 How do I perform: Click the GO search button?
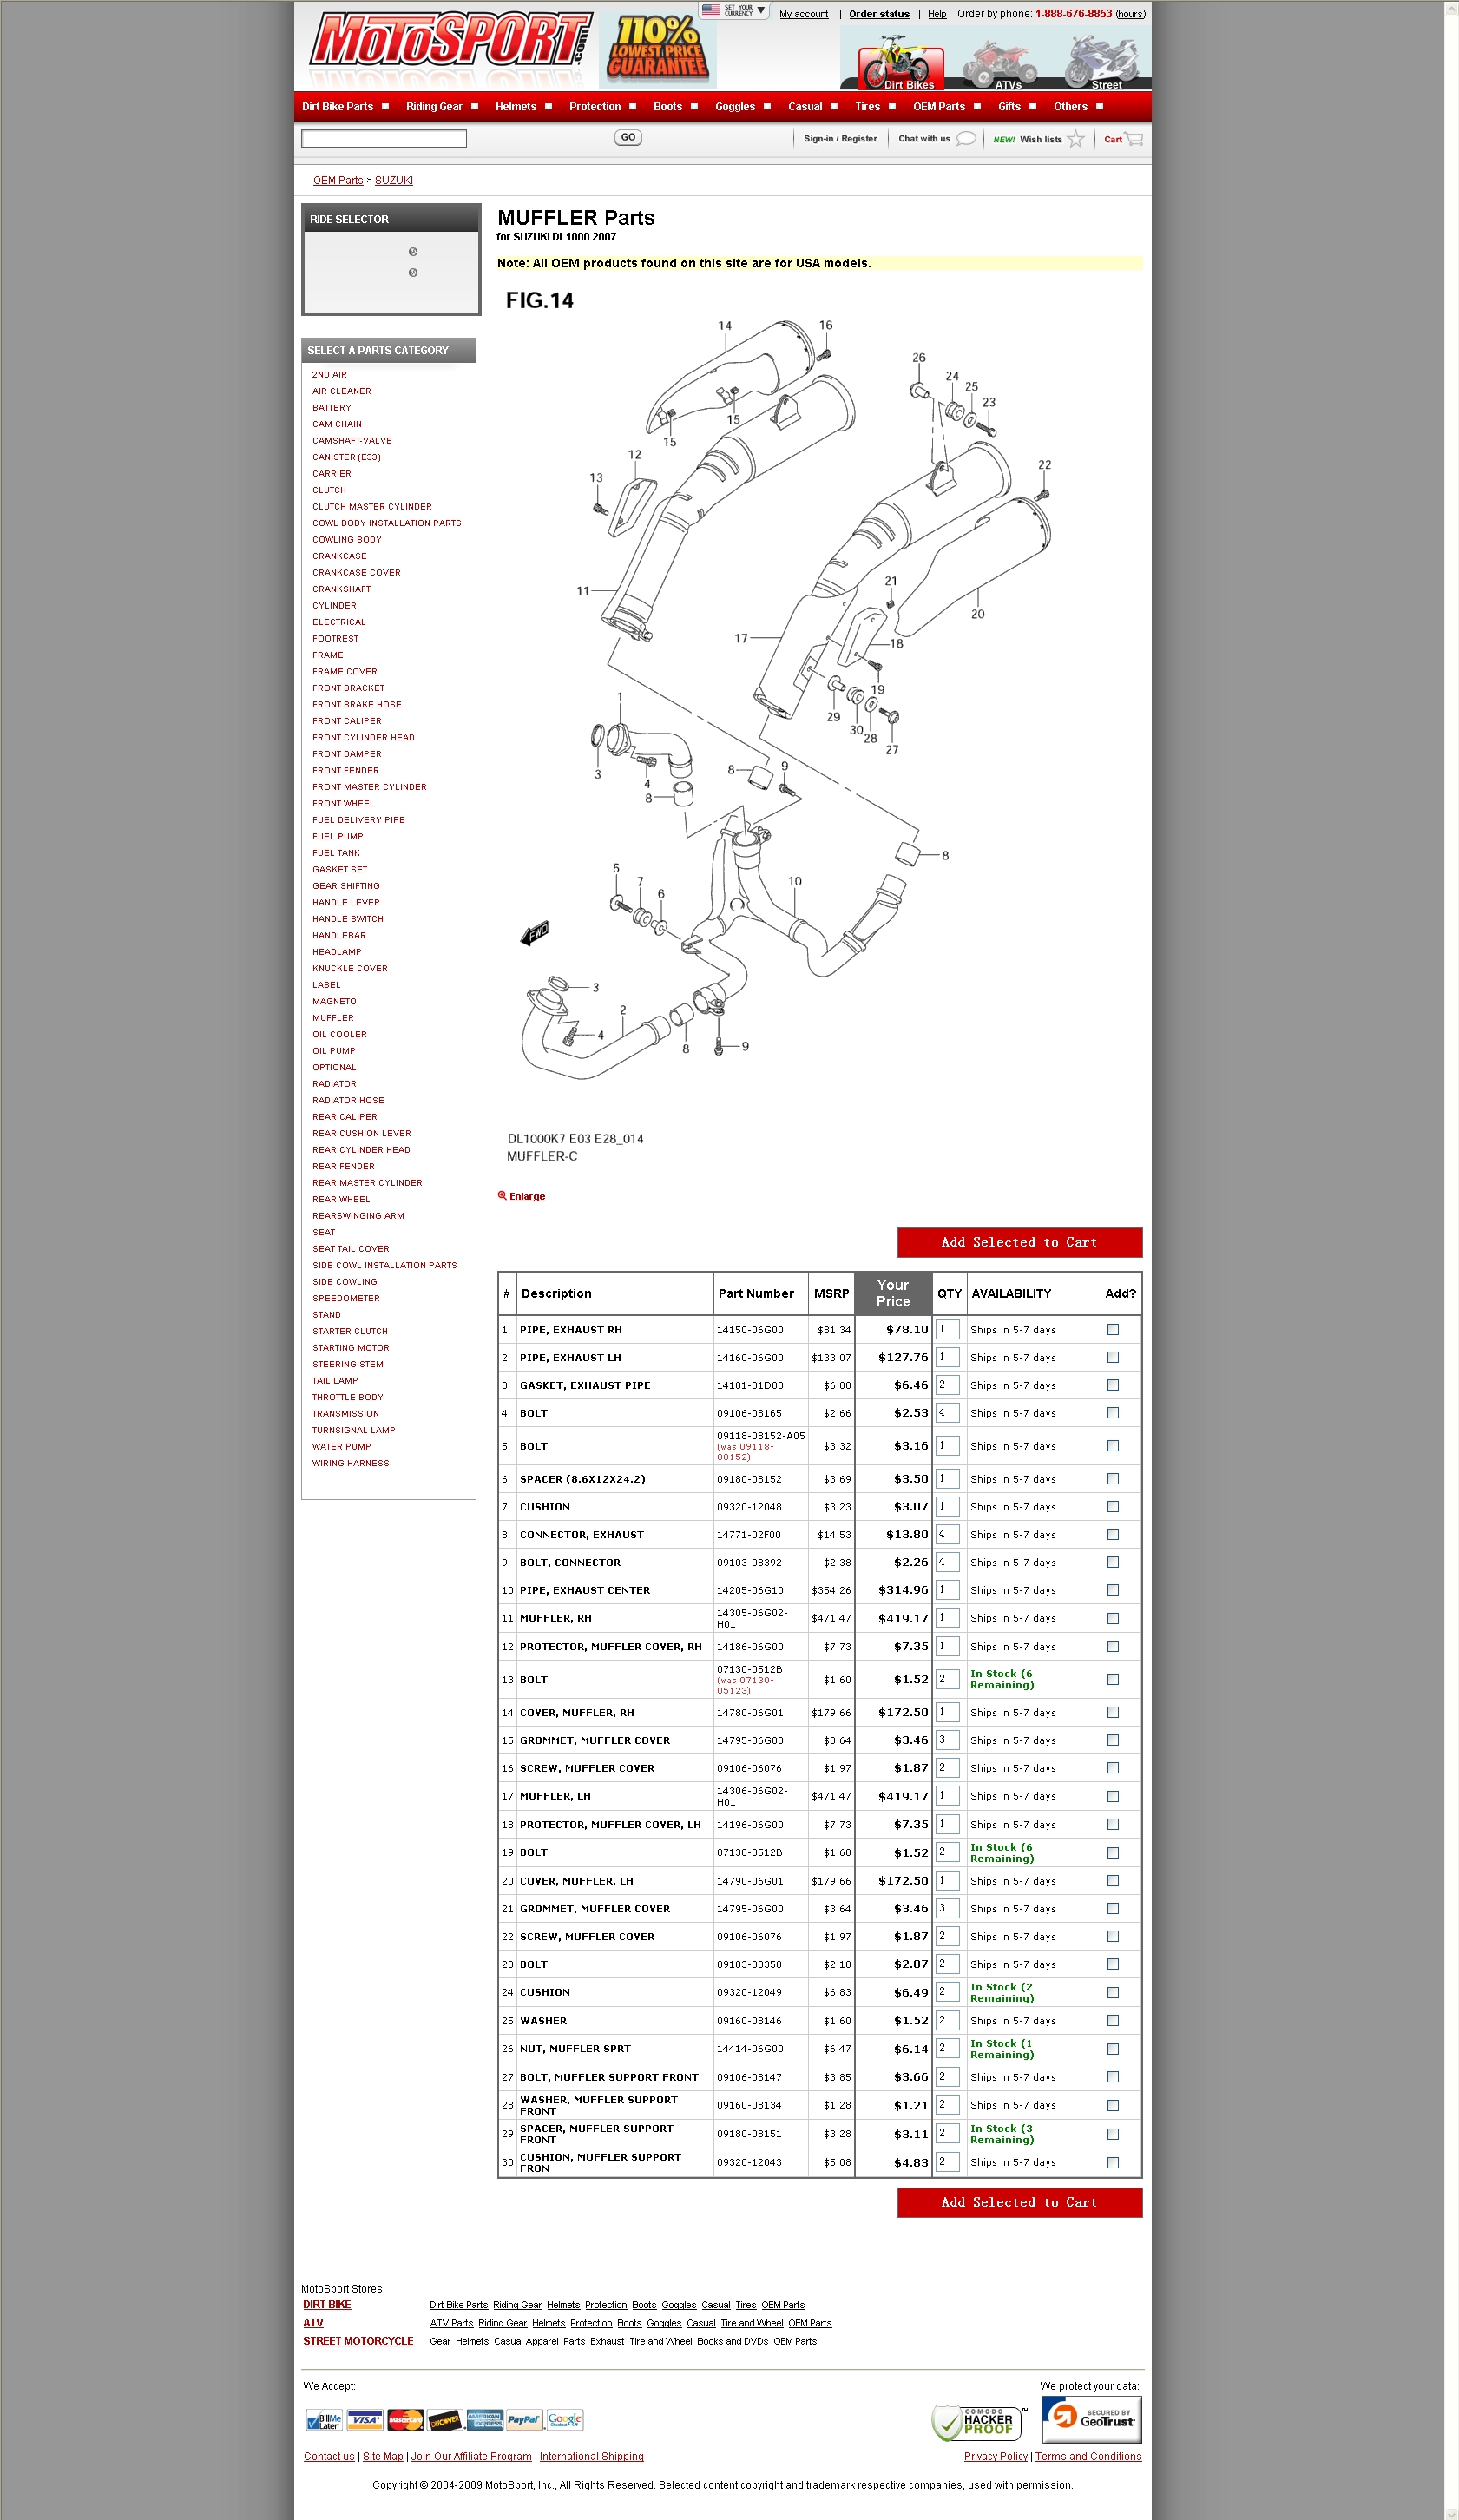(x=628, y=138)
